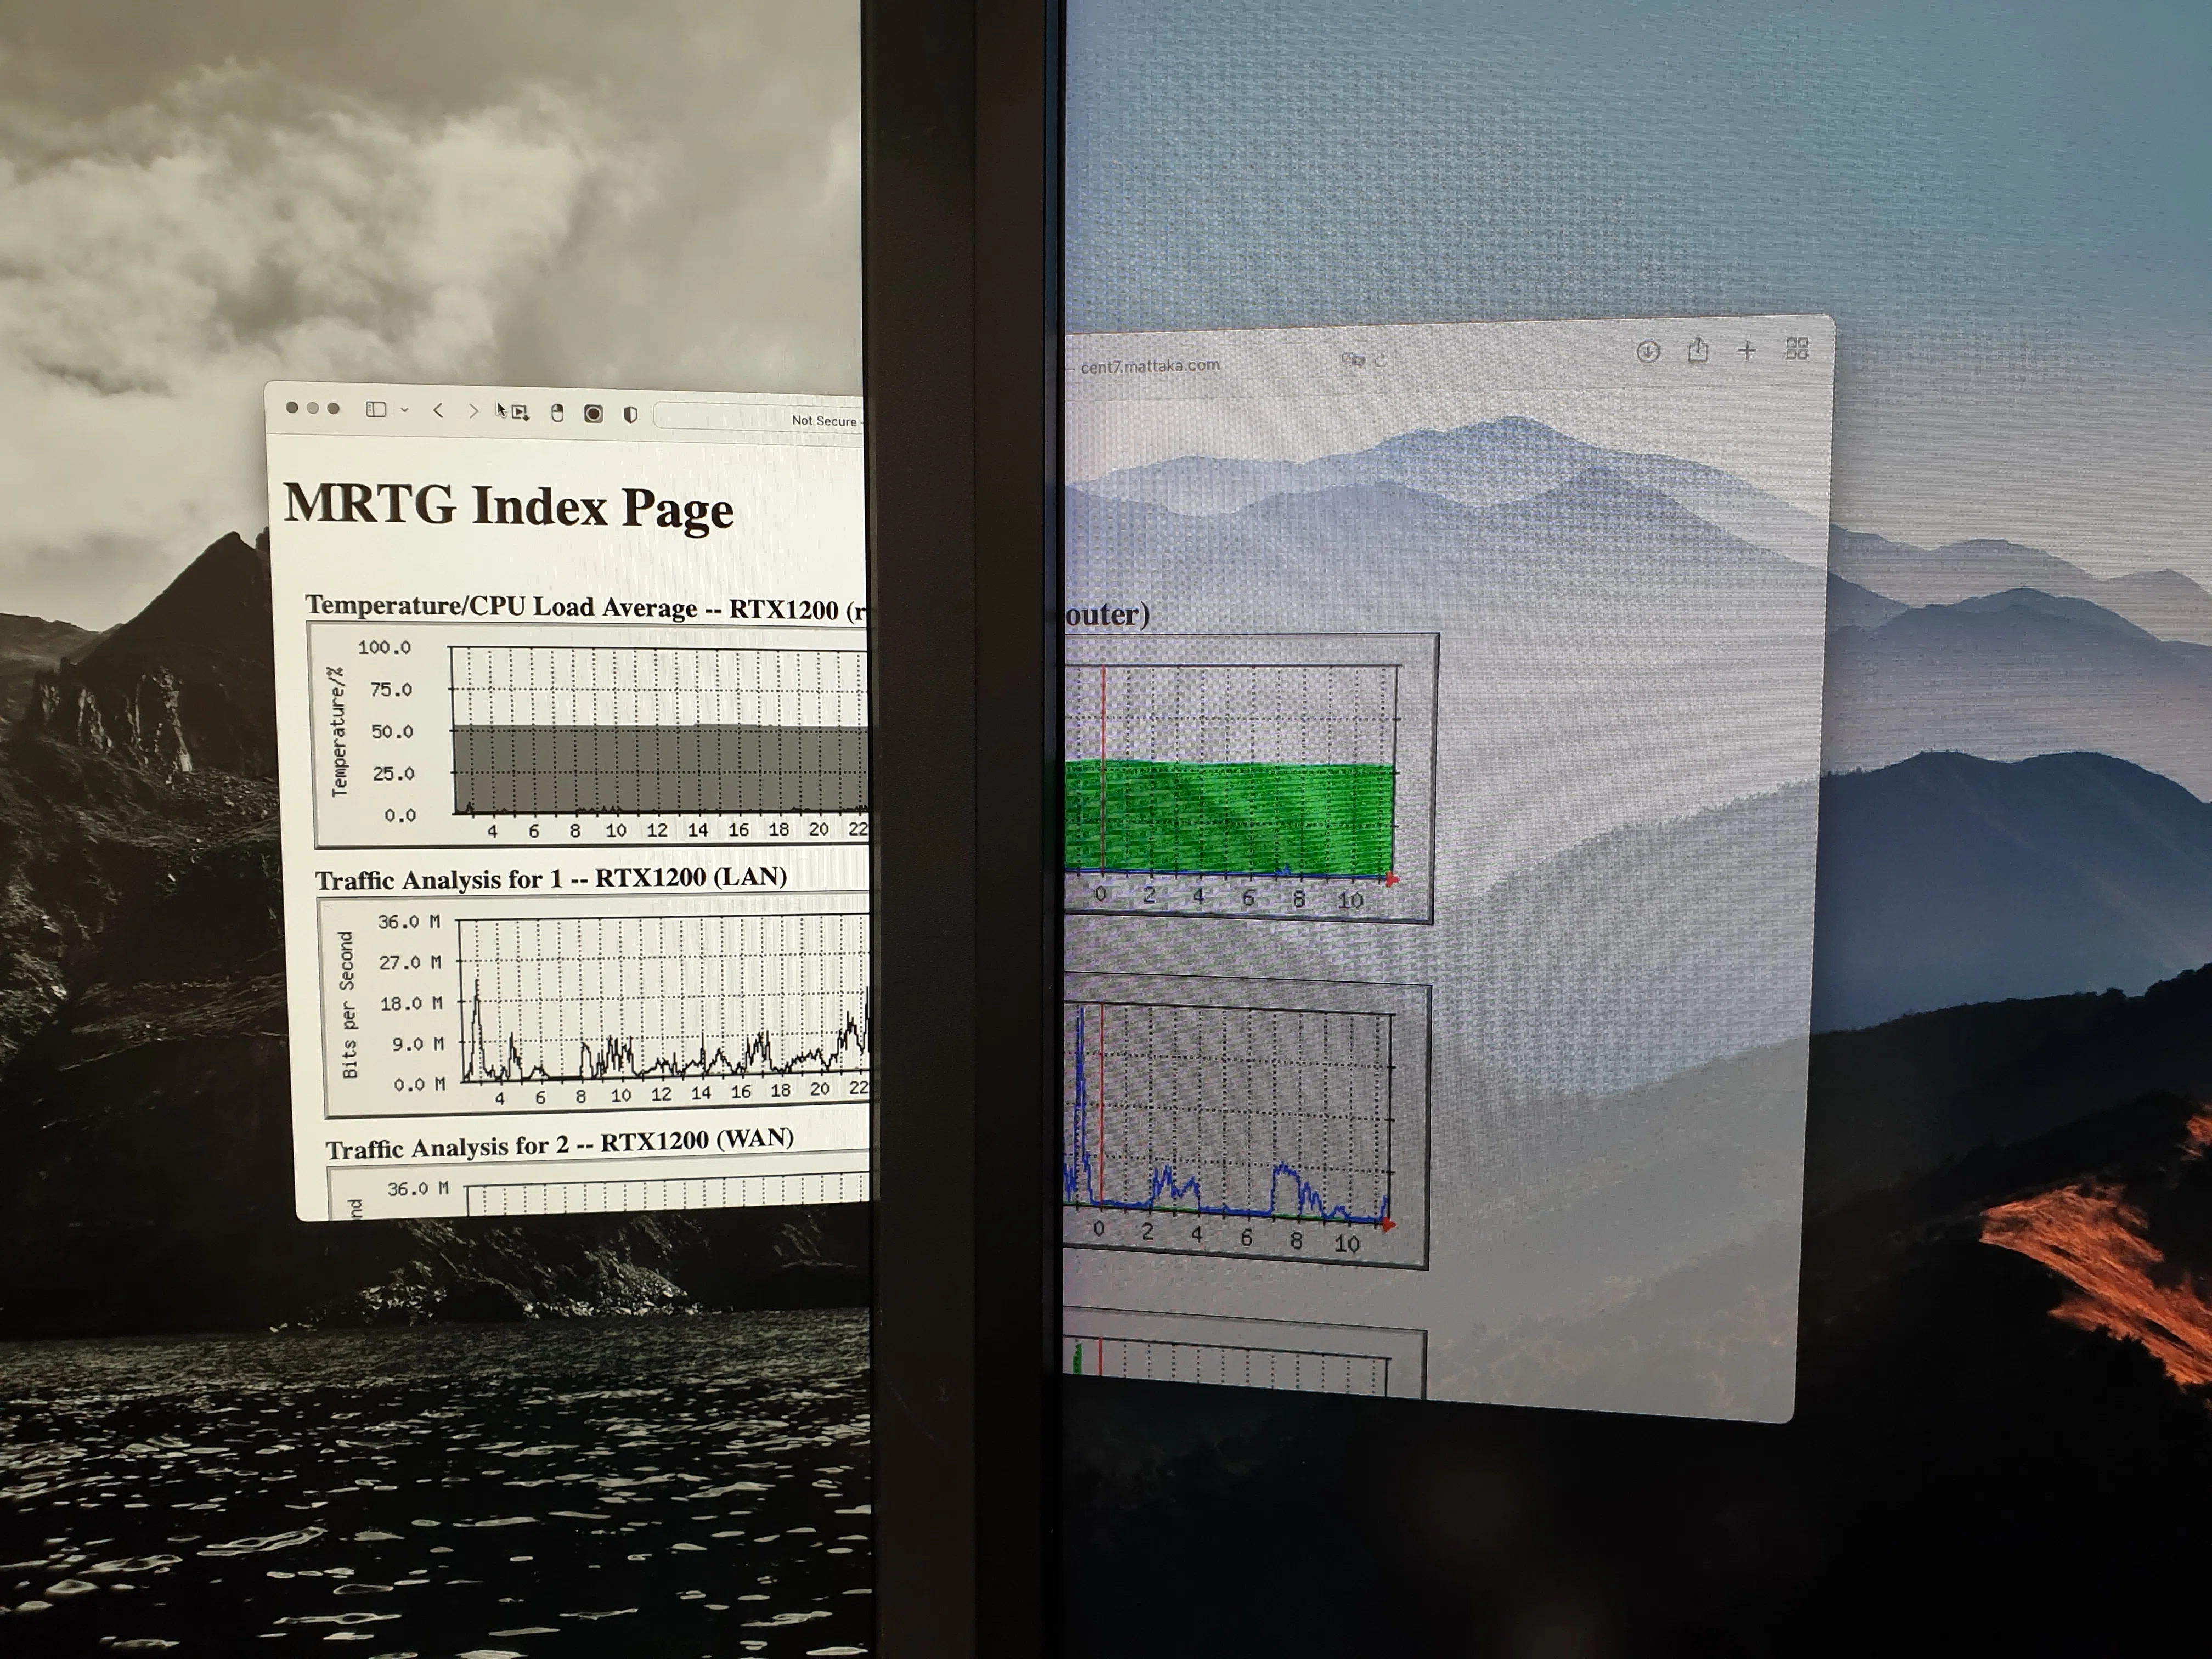Open the Share icon

[1697, 350]
